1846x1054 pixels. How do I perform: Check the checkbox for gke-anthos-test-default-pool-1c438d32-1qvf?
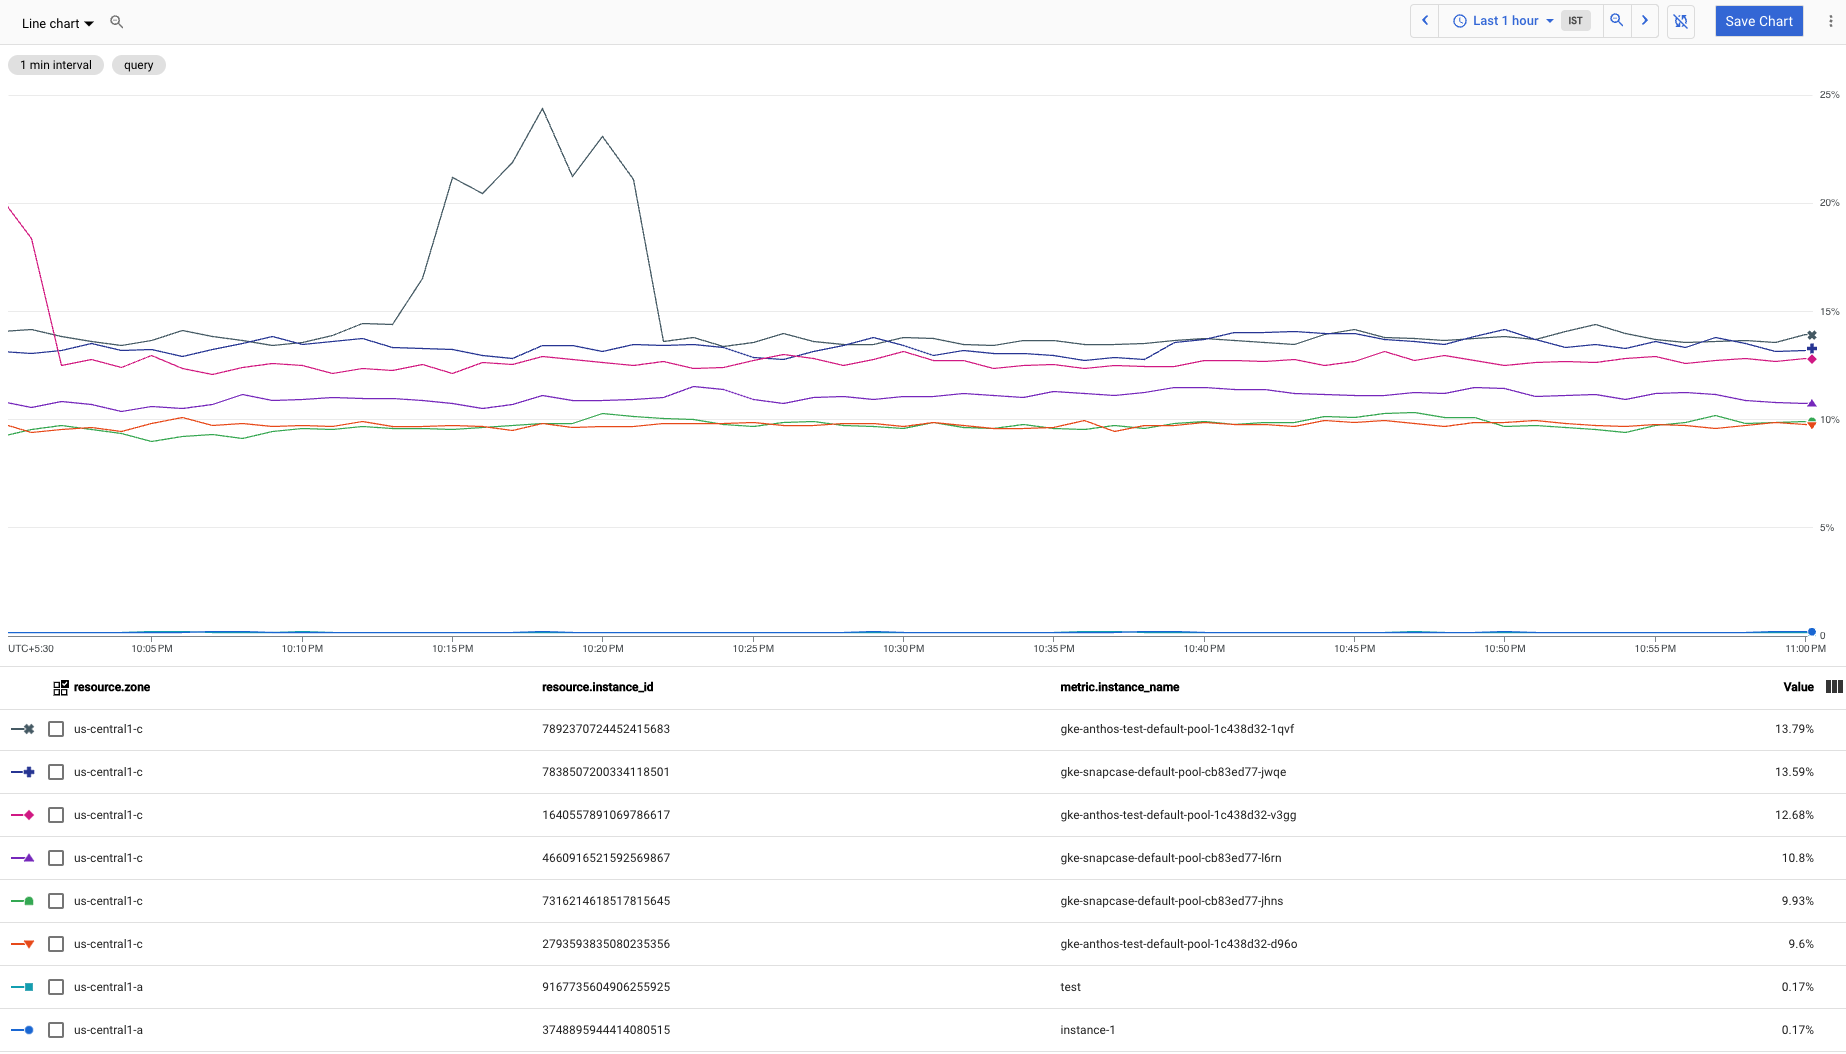(56, 729)
